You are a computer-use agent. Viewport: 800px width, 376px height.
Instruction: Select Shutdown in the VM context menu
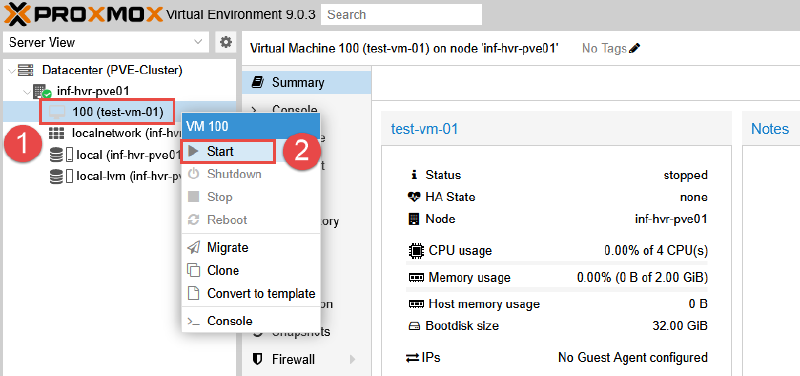pyautogui.click(x=251, y=174)
